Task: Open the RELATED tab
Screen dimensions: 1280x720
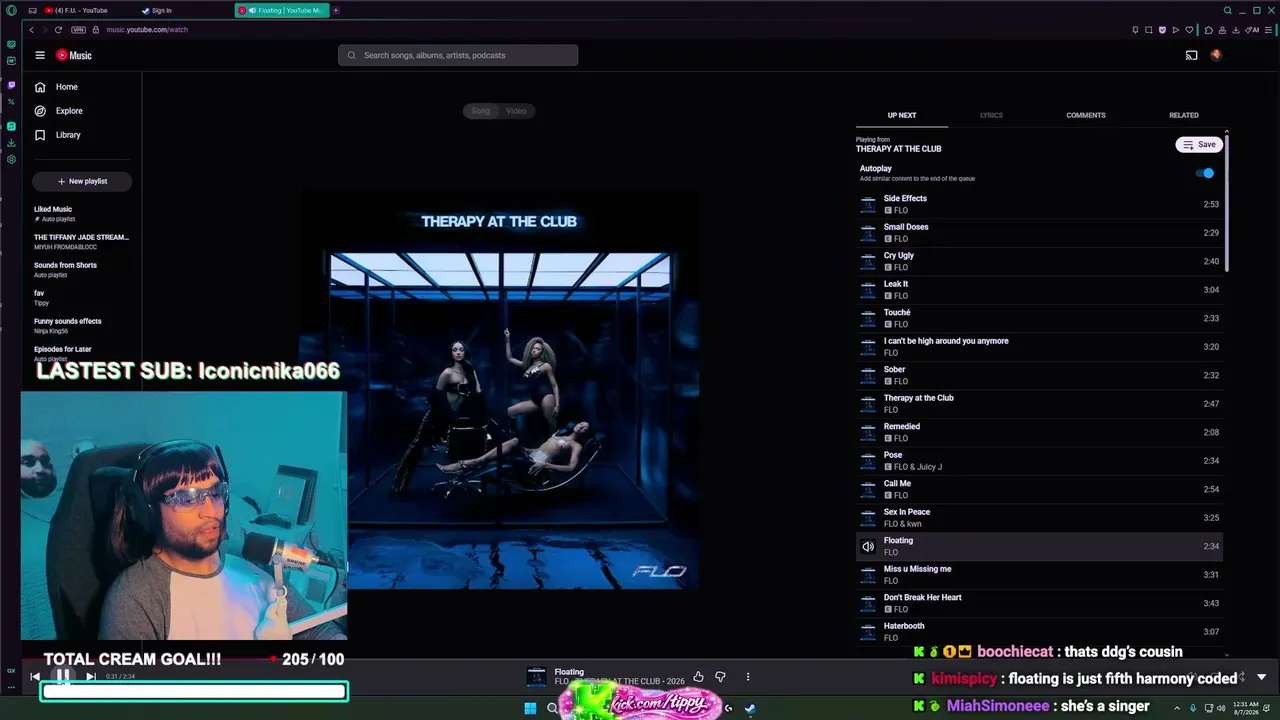Action: 1184,115
